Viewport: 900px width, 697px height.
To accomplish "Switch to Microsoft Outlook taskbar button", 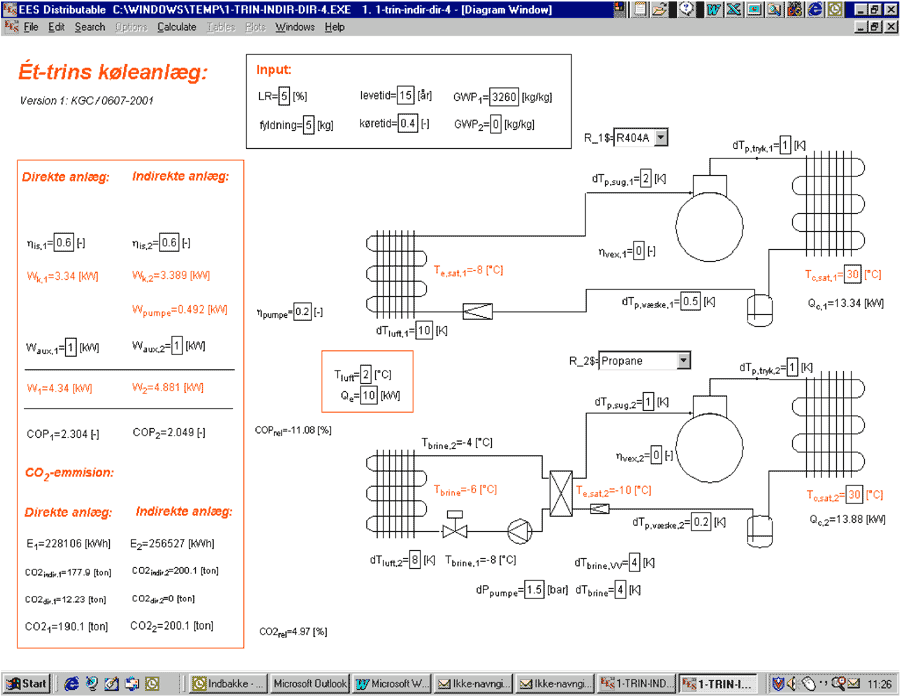I will pos(309,684).
